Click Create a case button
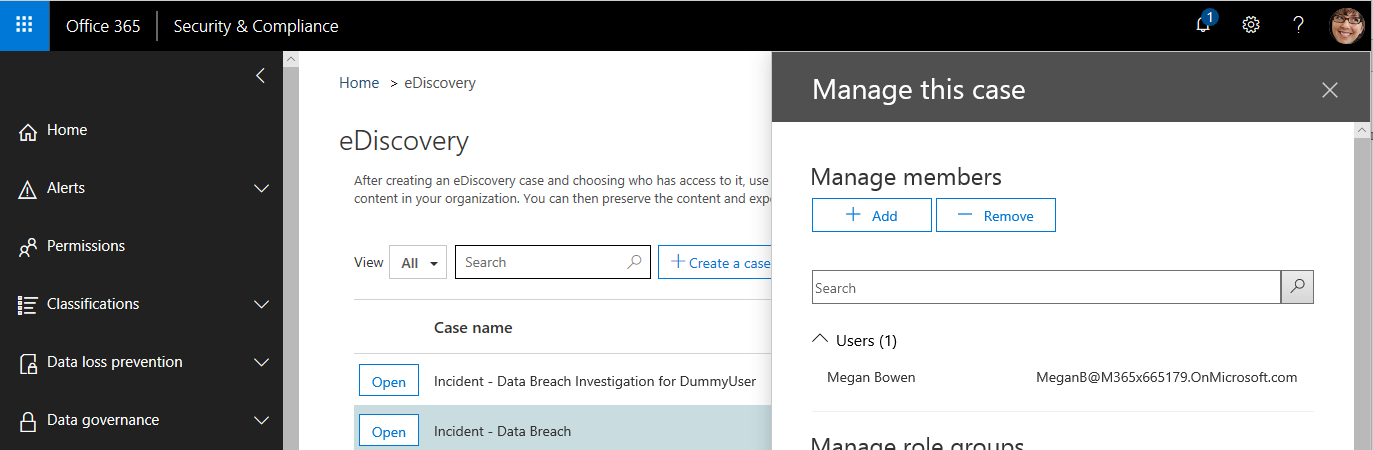This screenshot has height=450, width=1373. [716, 262]
